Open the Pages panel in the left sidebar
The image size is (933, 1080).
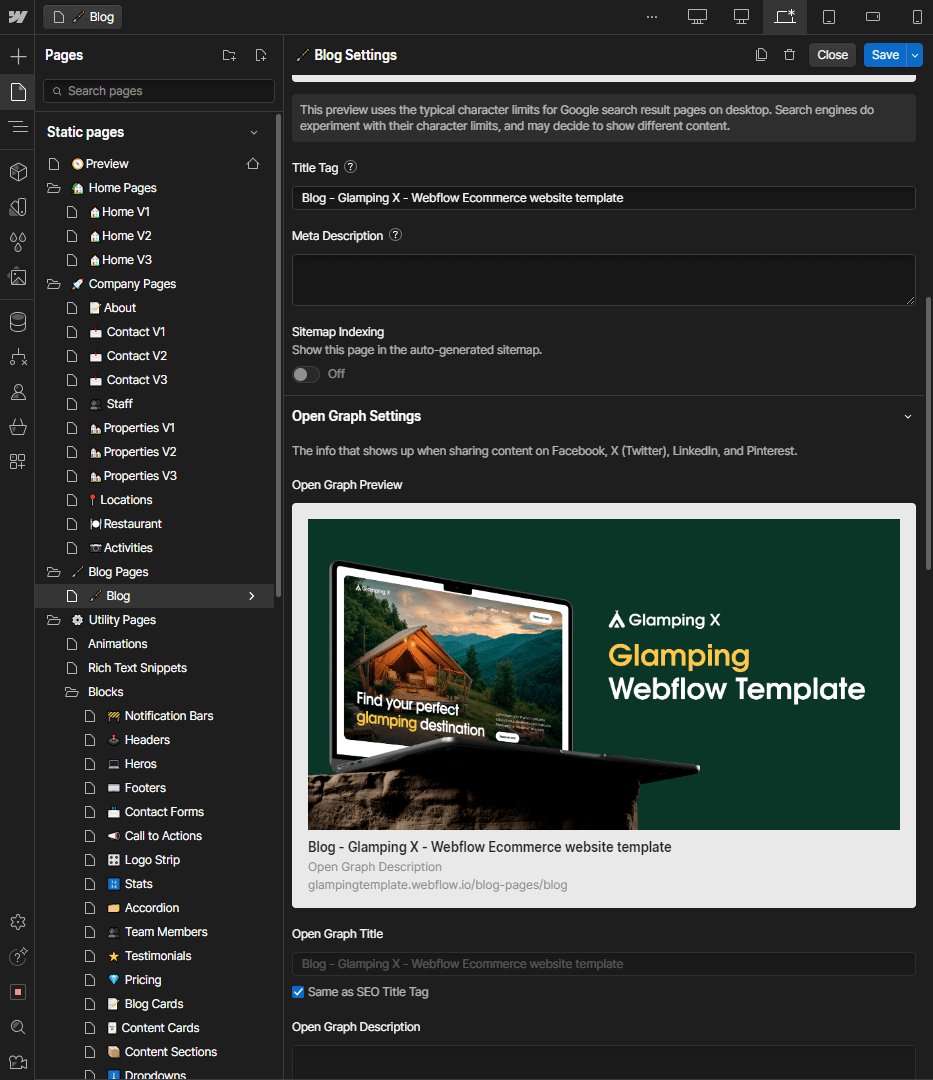pyautogui.click(x=17, y=90)
